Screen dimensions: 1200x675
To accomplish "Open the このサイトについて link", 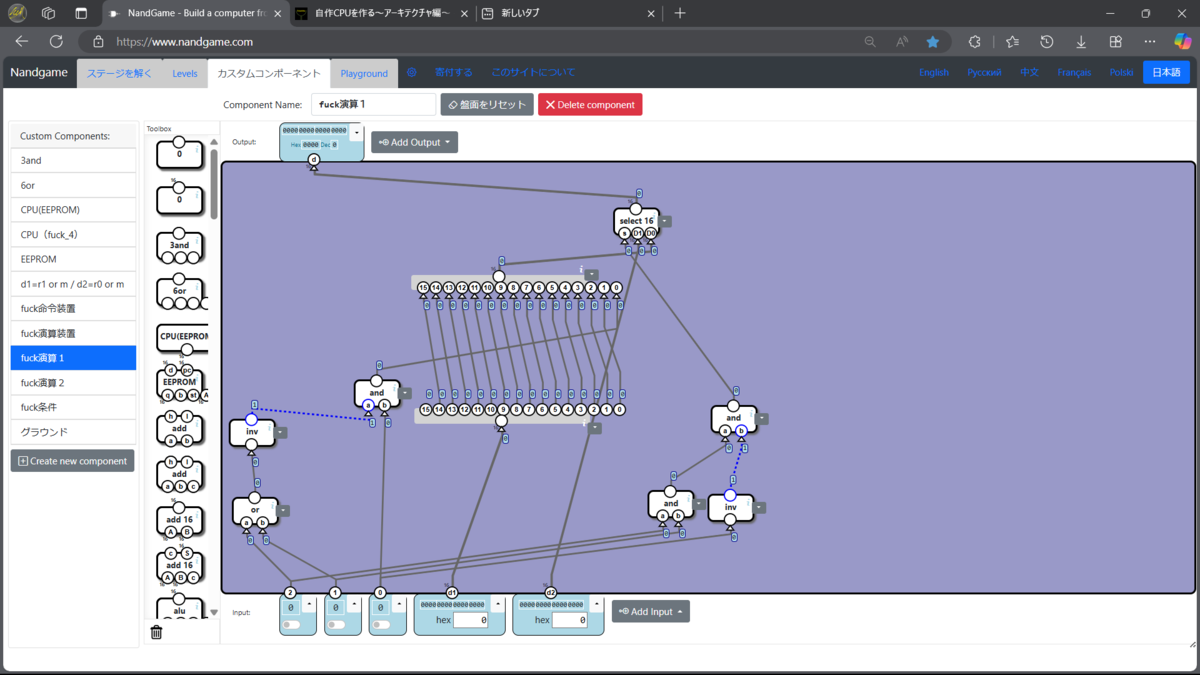I will (533, 73).
